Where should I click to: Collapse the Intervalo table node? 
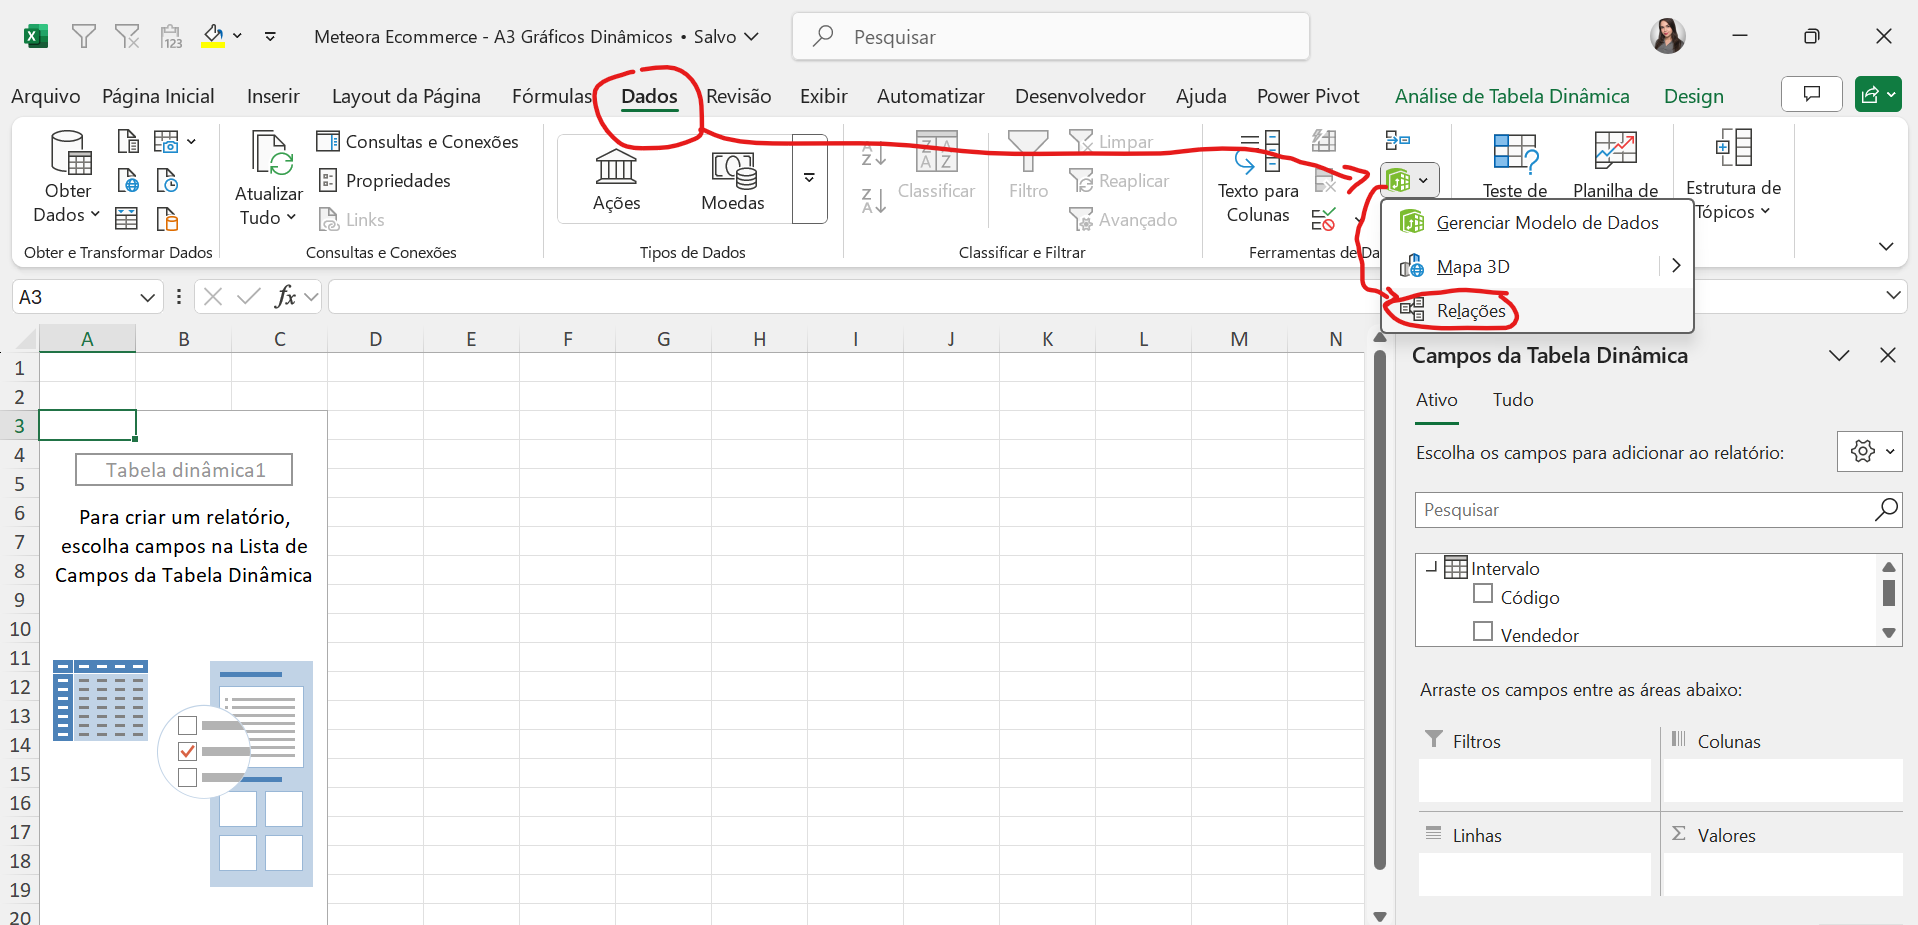1431,567
